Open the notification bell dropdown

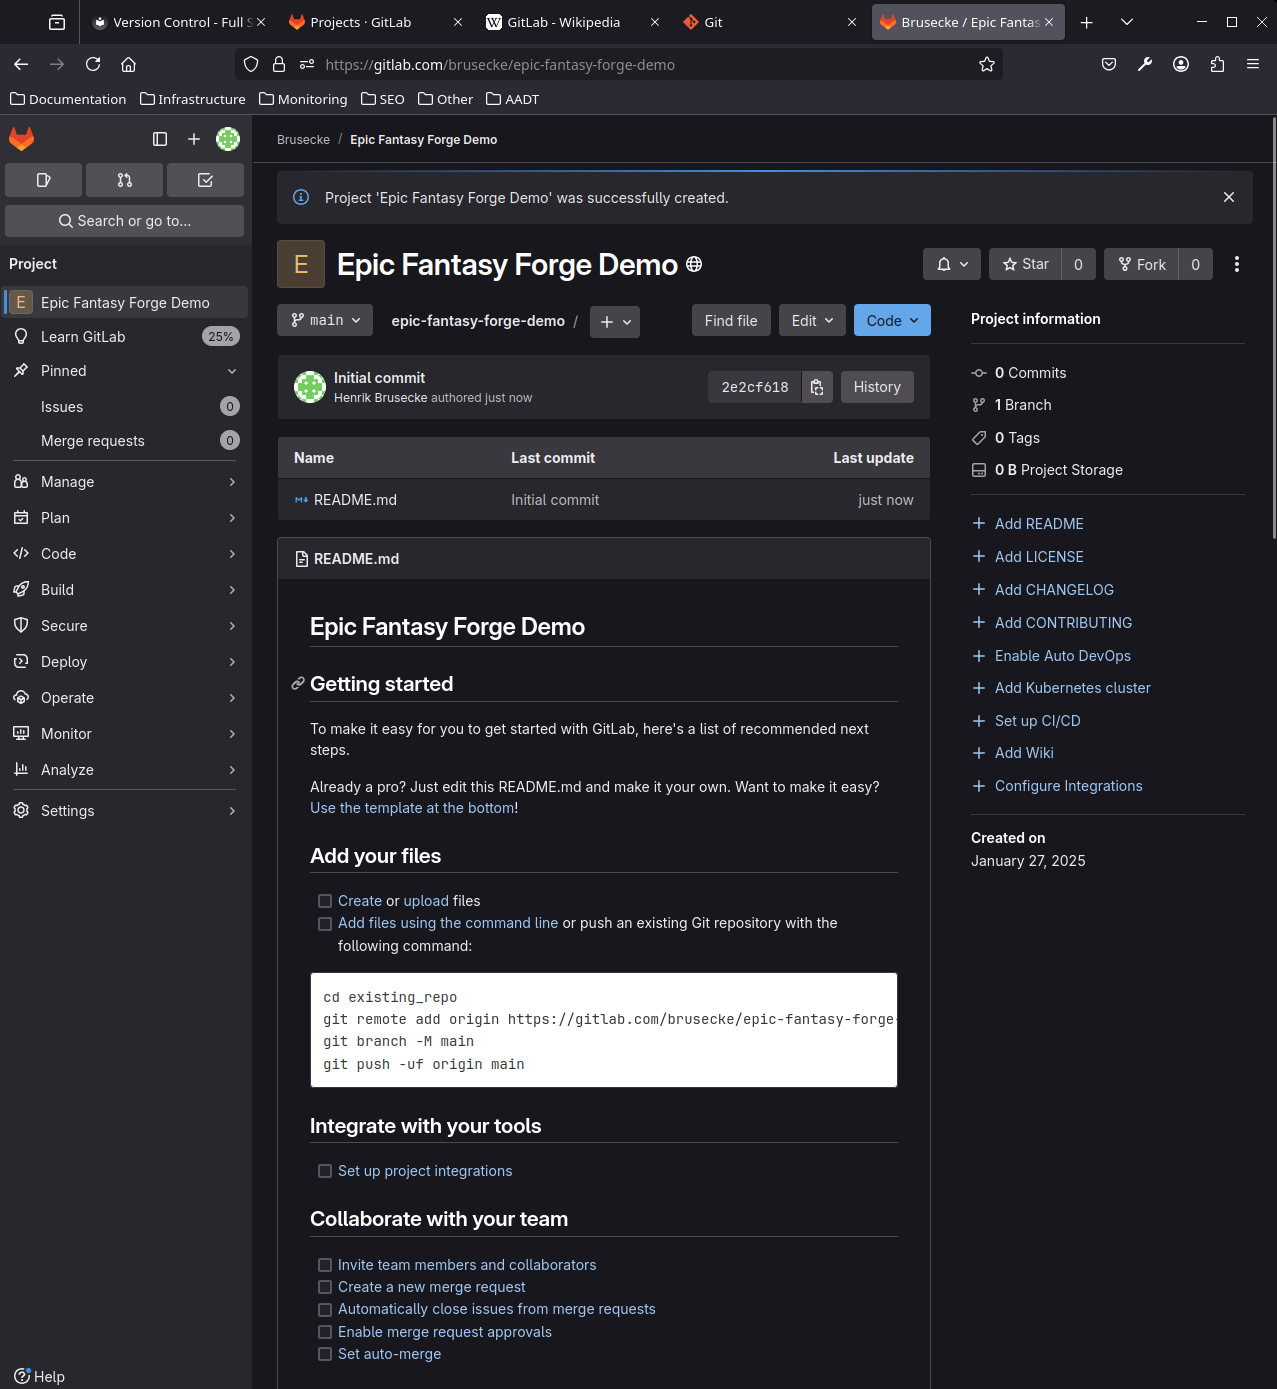tap(952, 264)
